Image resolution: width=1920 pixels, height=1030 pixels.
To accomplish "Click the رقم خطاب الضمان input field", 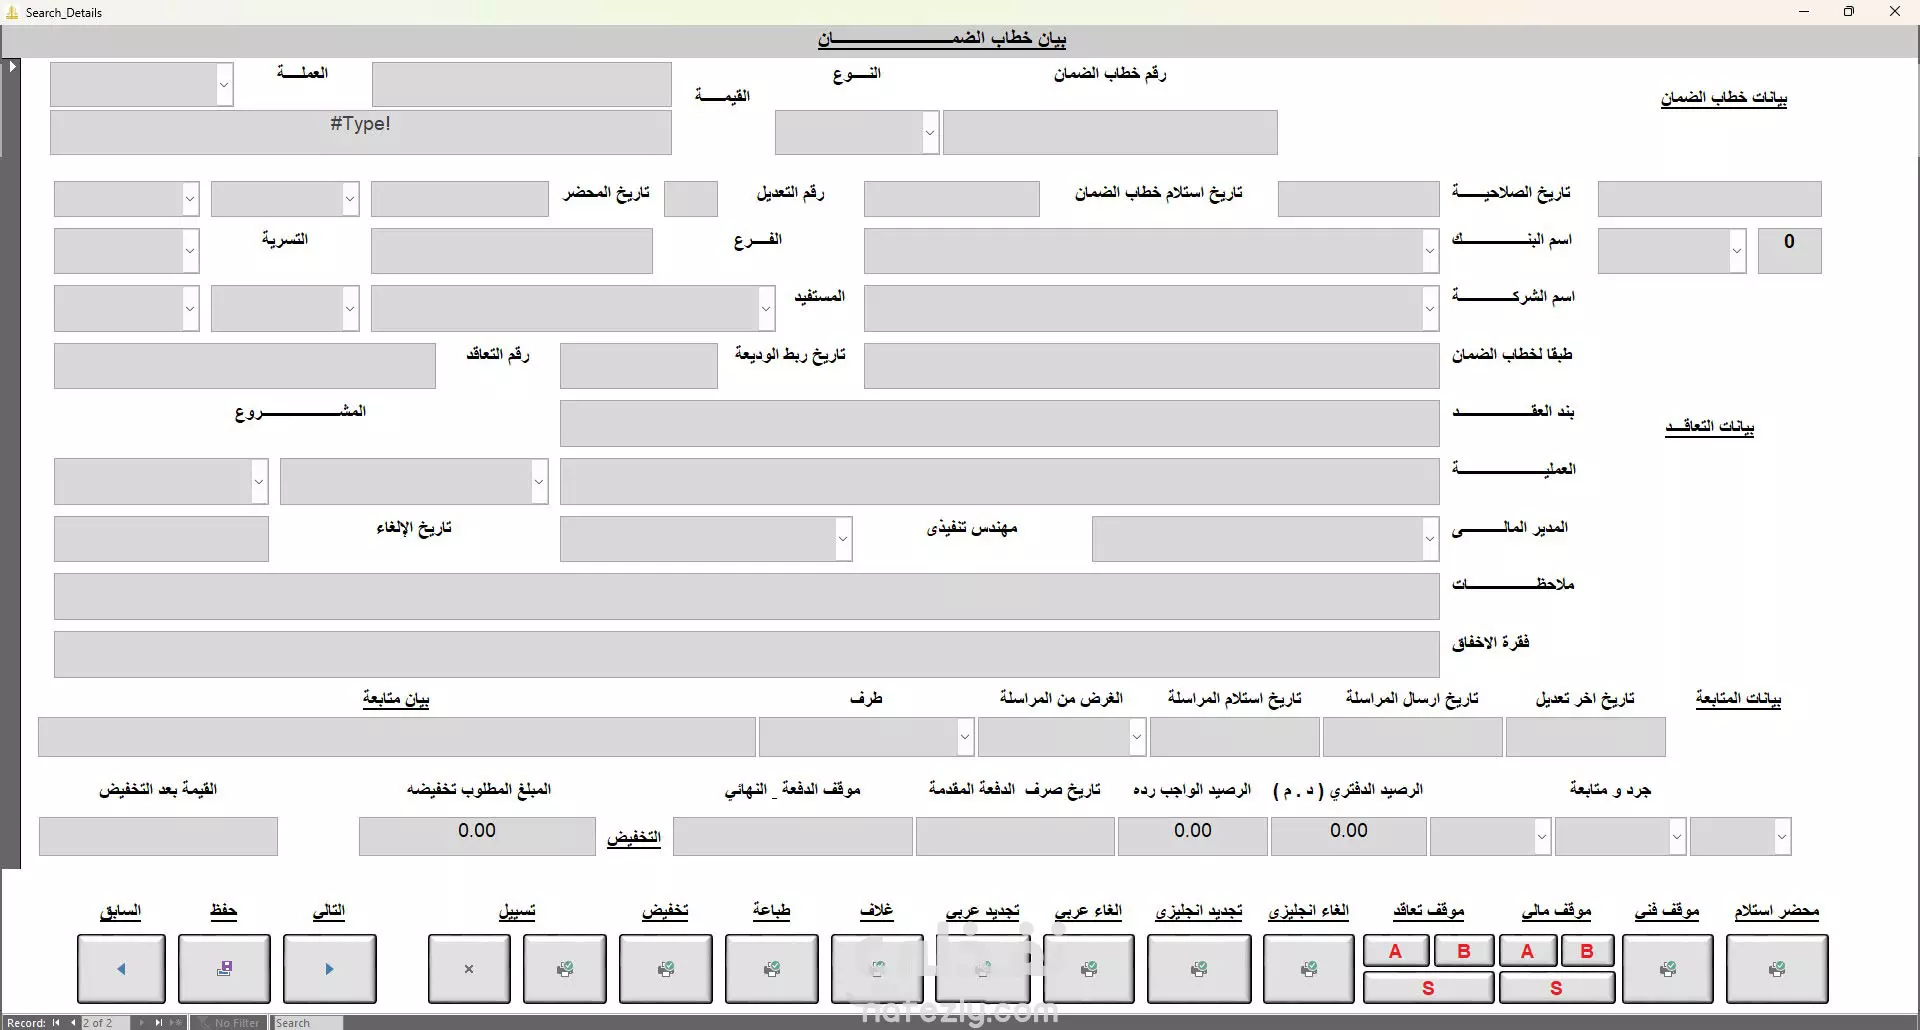I will pos(1110,132).
